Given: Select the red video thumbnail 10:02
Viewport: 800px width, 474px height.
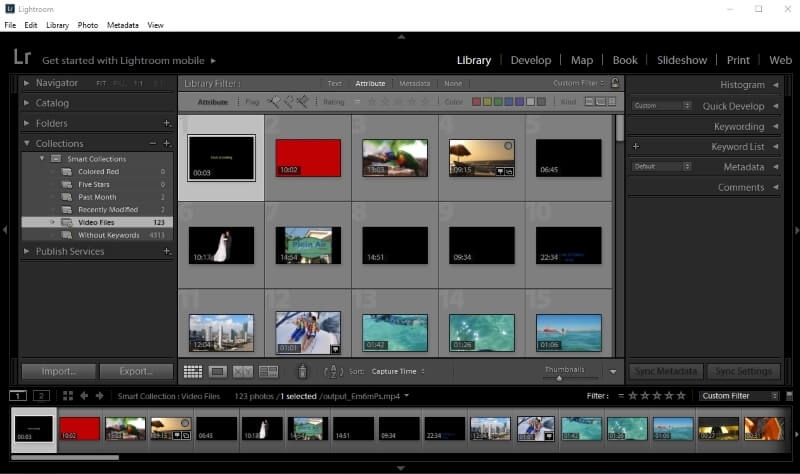Looking at the screenshot, I should pos(308,158).
